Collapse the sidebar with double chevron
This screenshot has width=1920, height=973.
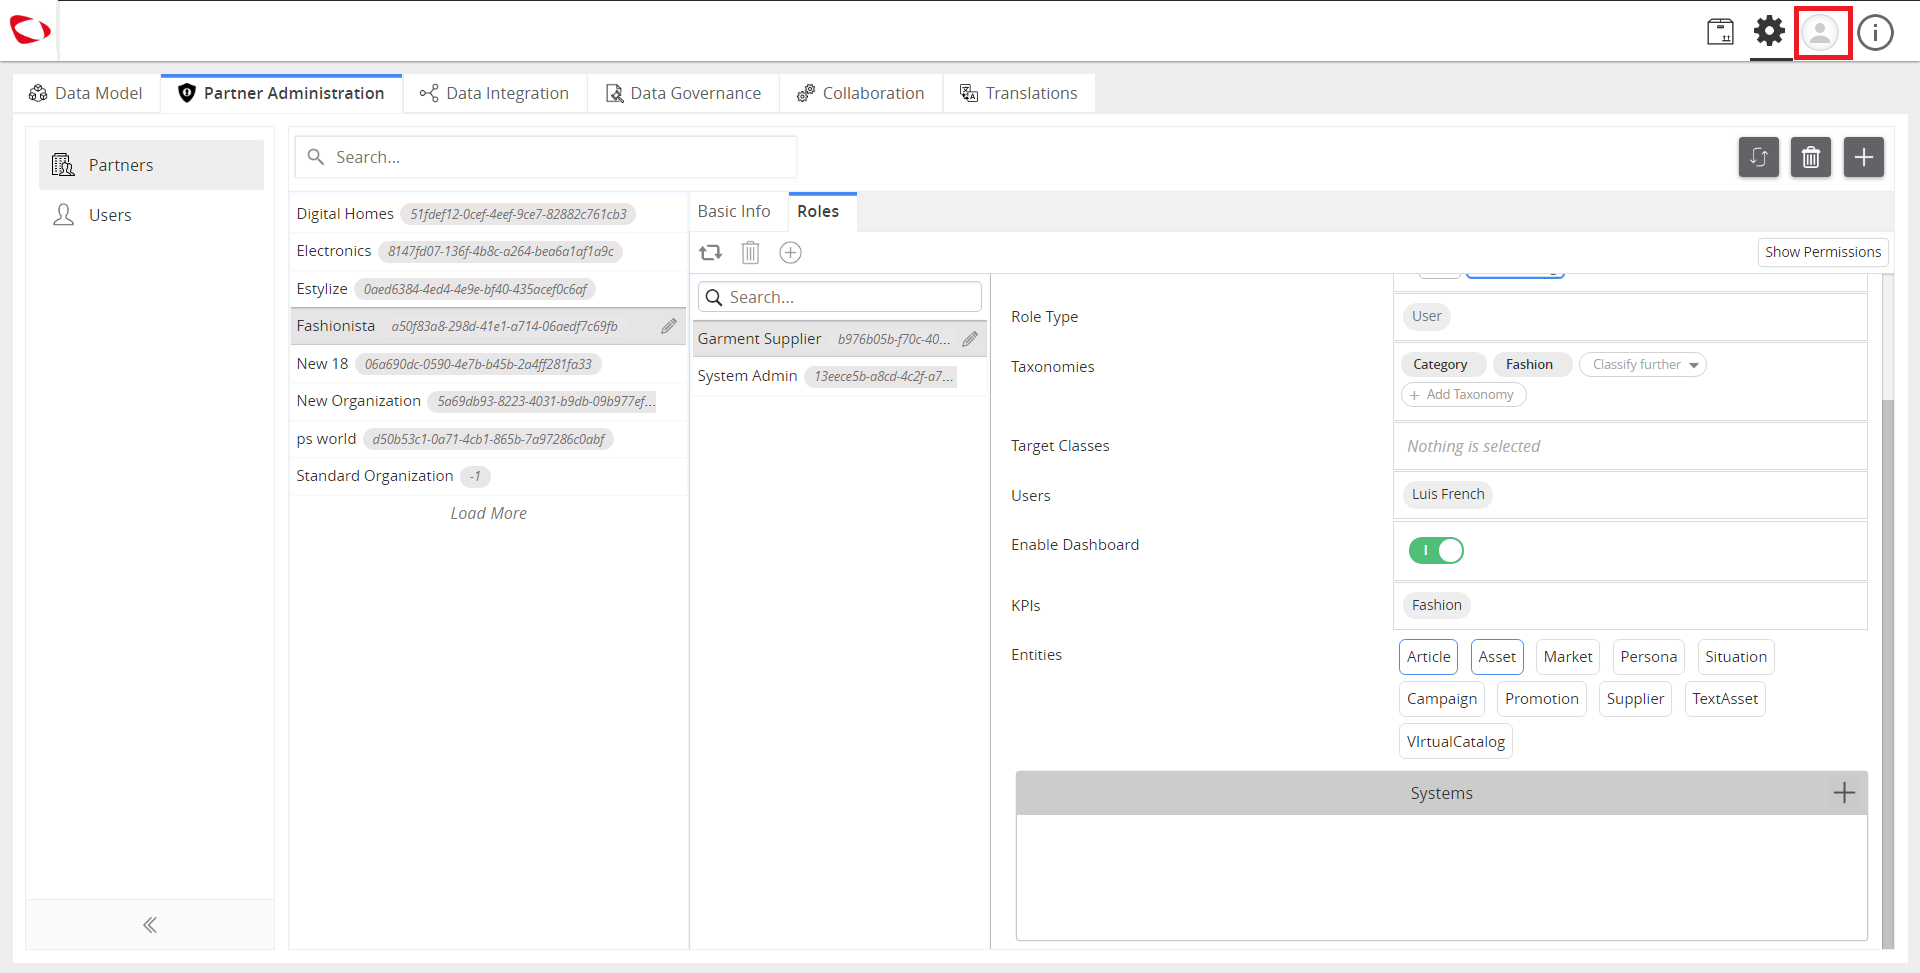(150, 925)
